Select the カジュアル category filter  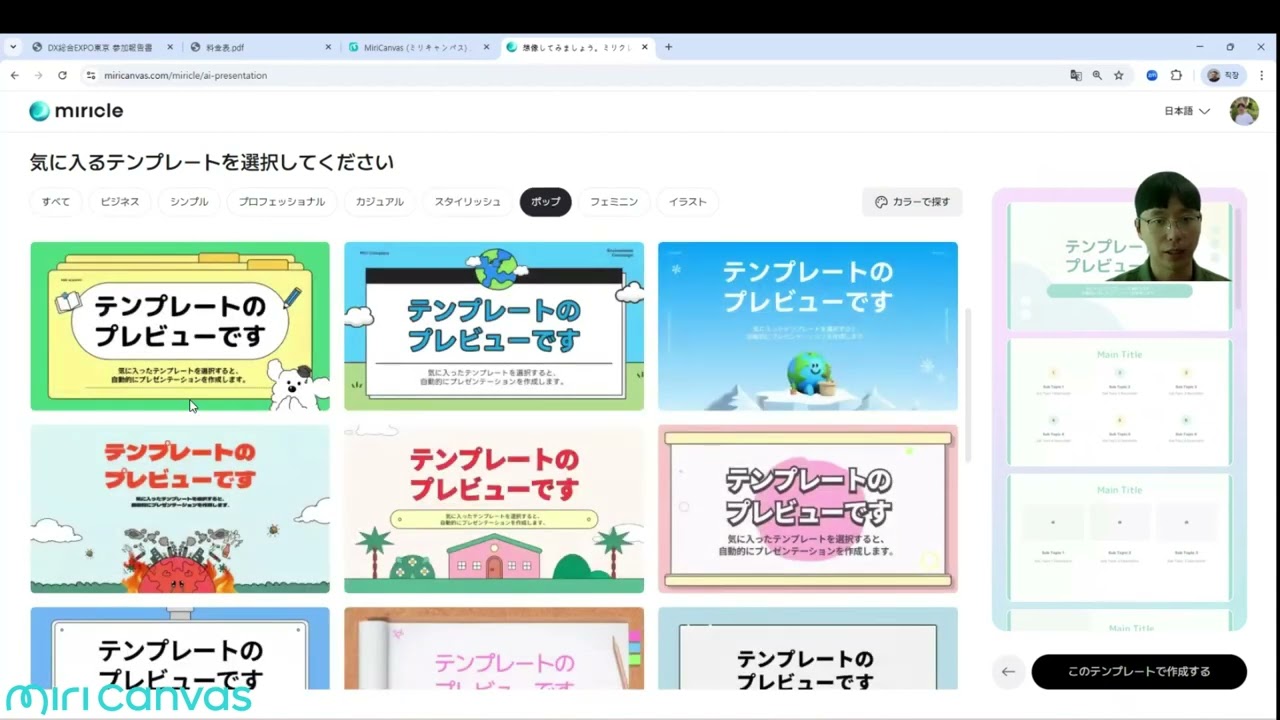(380, 201)
